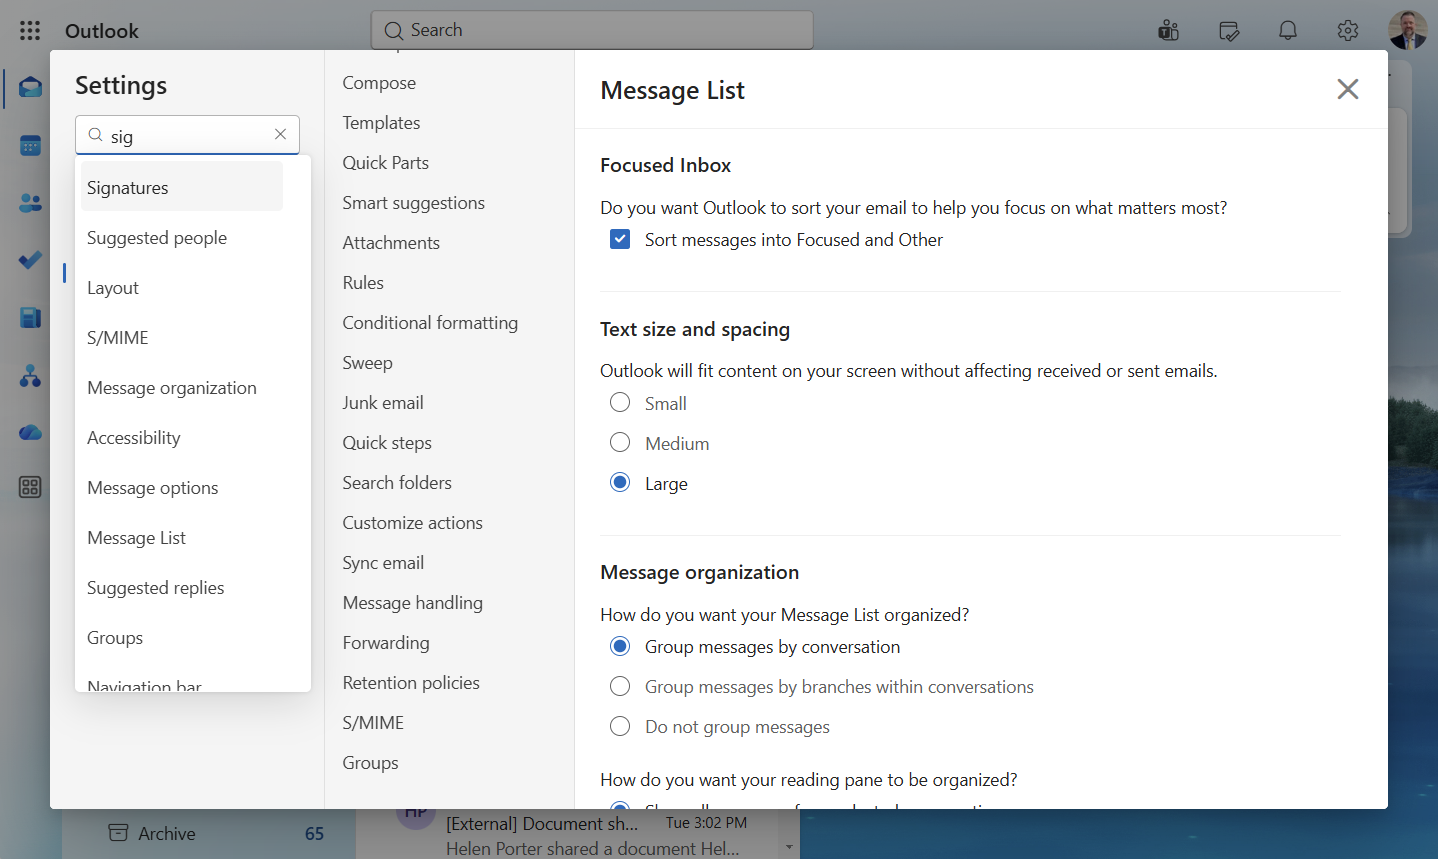This screenshot has width=1438, height=859.
Task: Open Rules settings
Action: [363, 283]
